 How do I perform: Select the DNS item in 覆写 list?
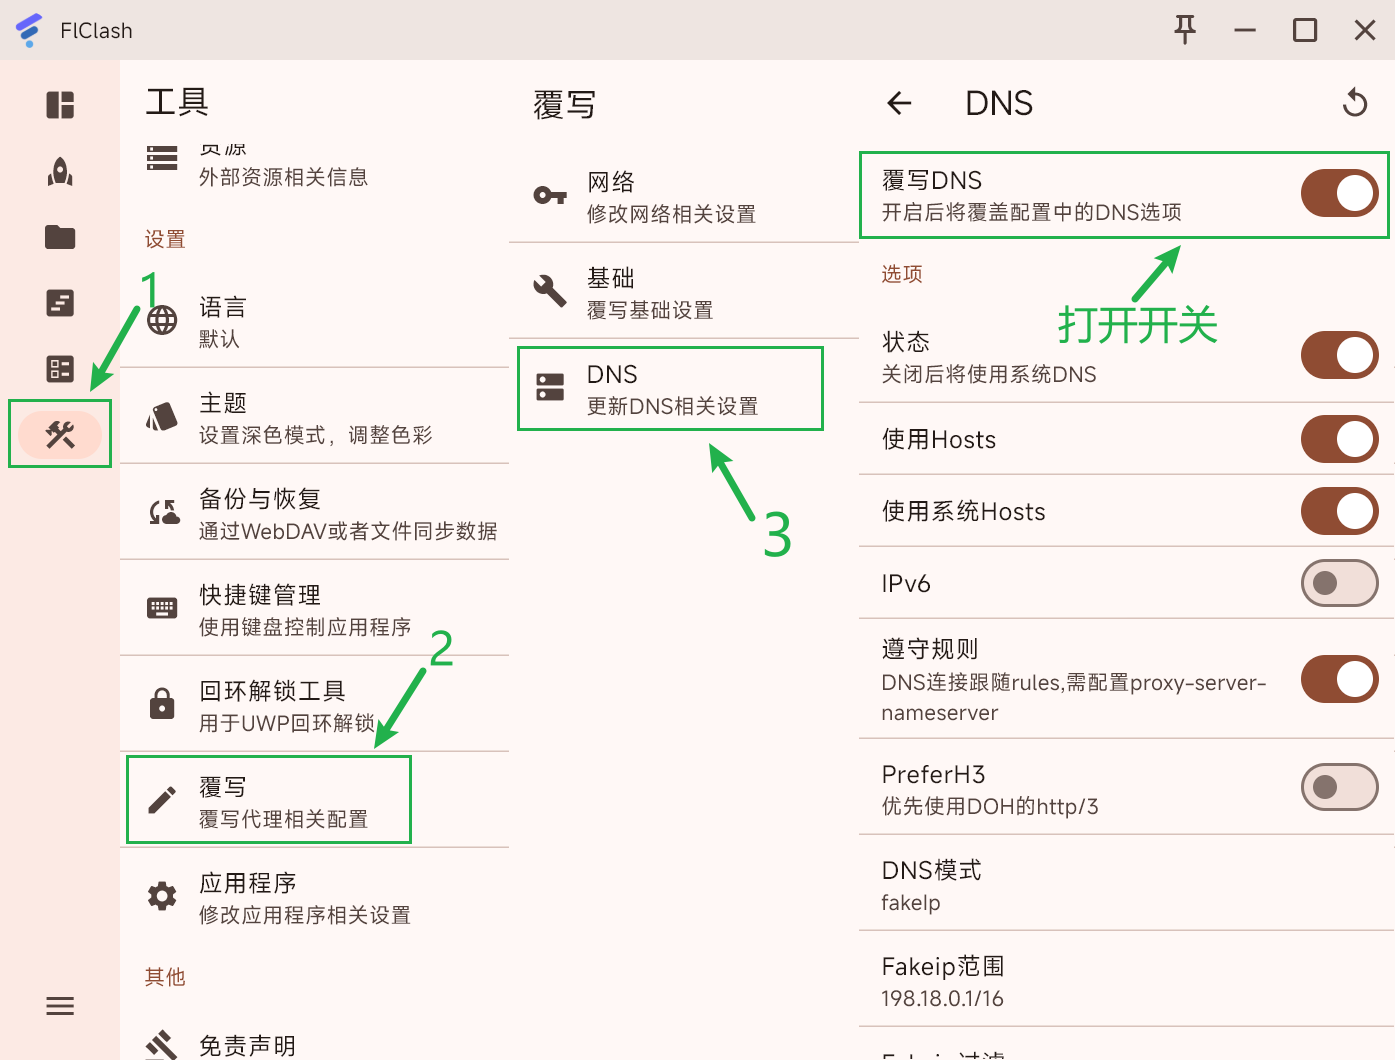[x=670, y=388]
